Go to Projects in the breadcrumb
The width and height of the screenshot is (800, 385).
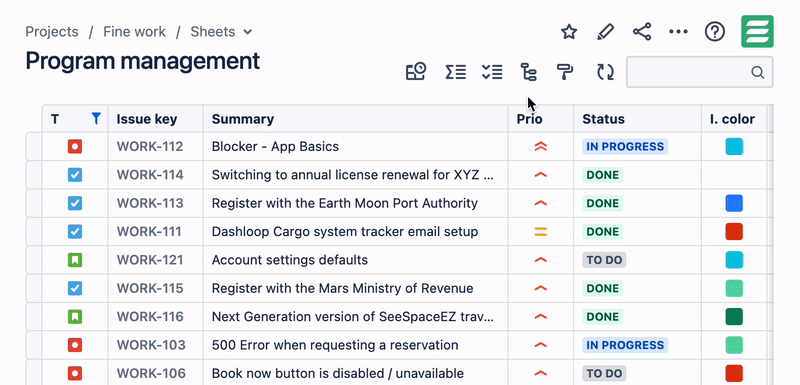(52, 32)
